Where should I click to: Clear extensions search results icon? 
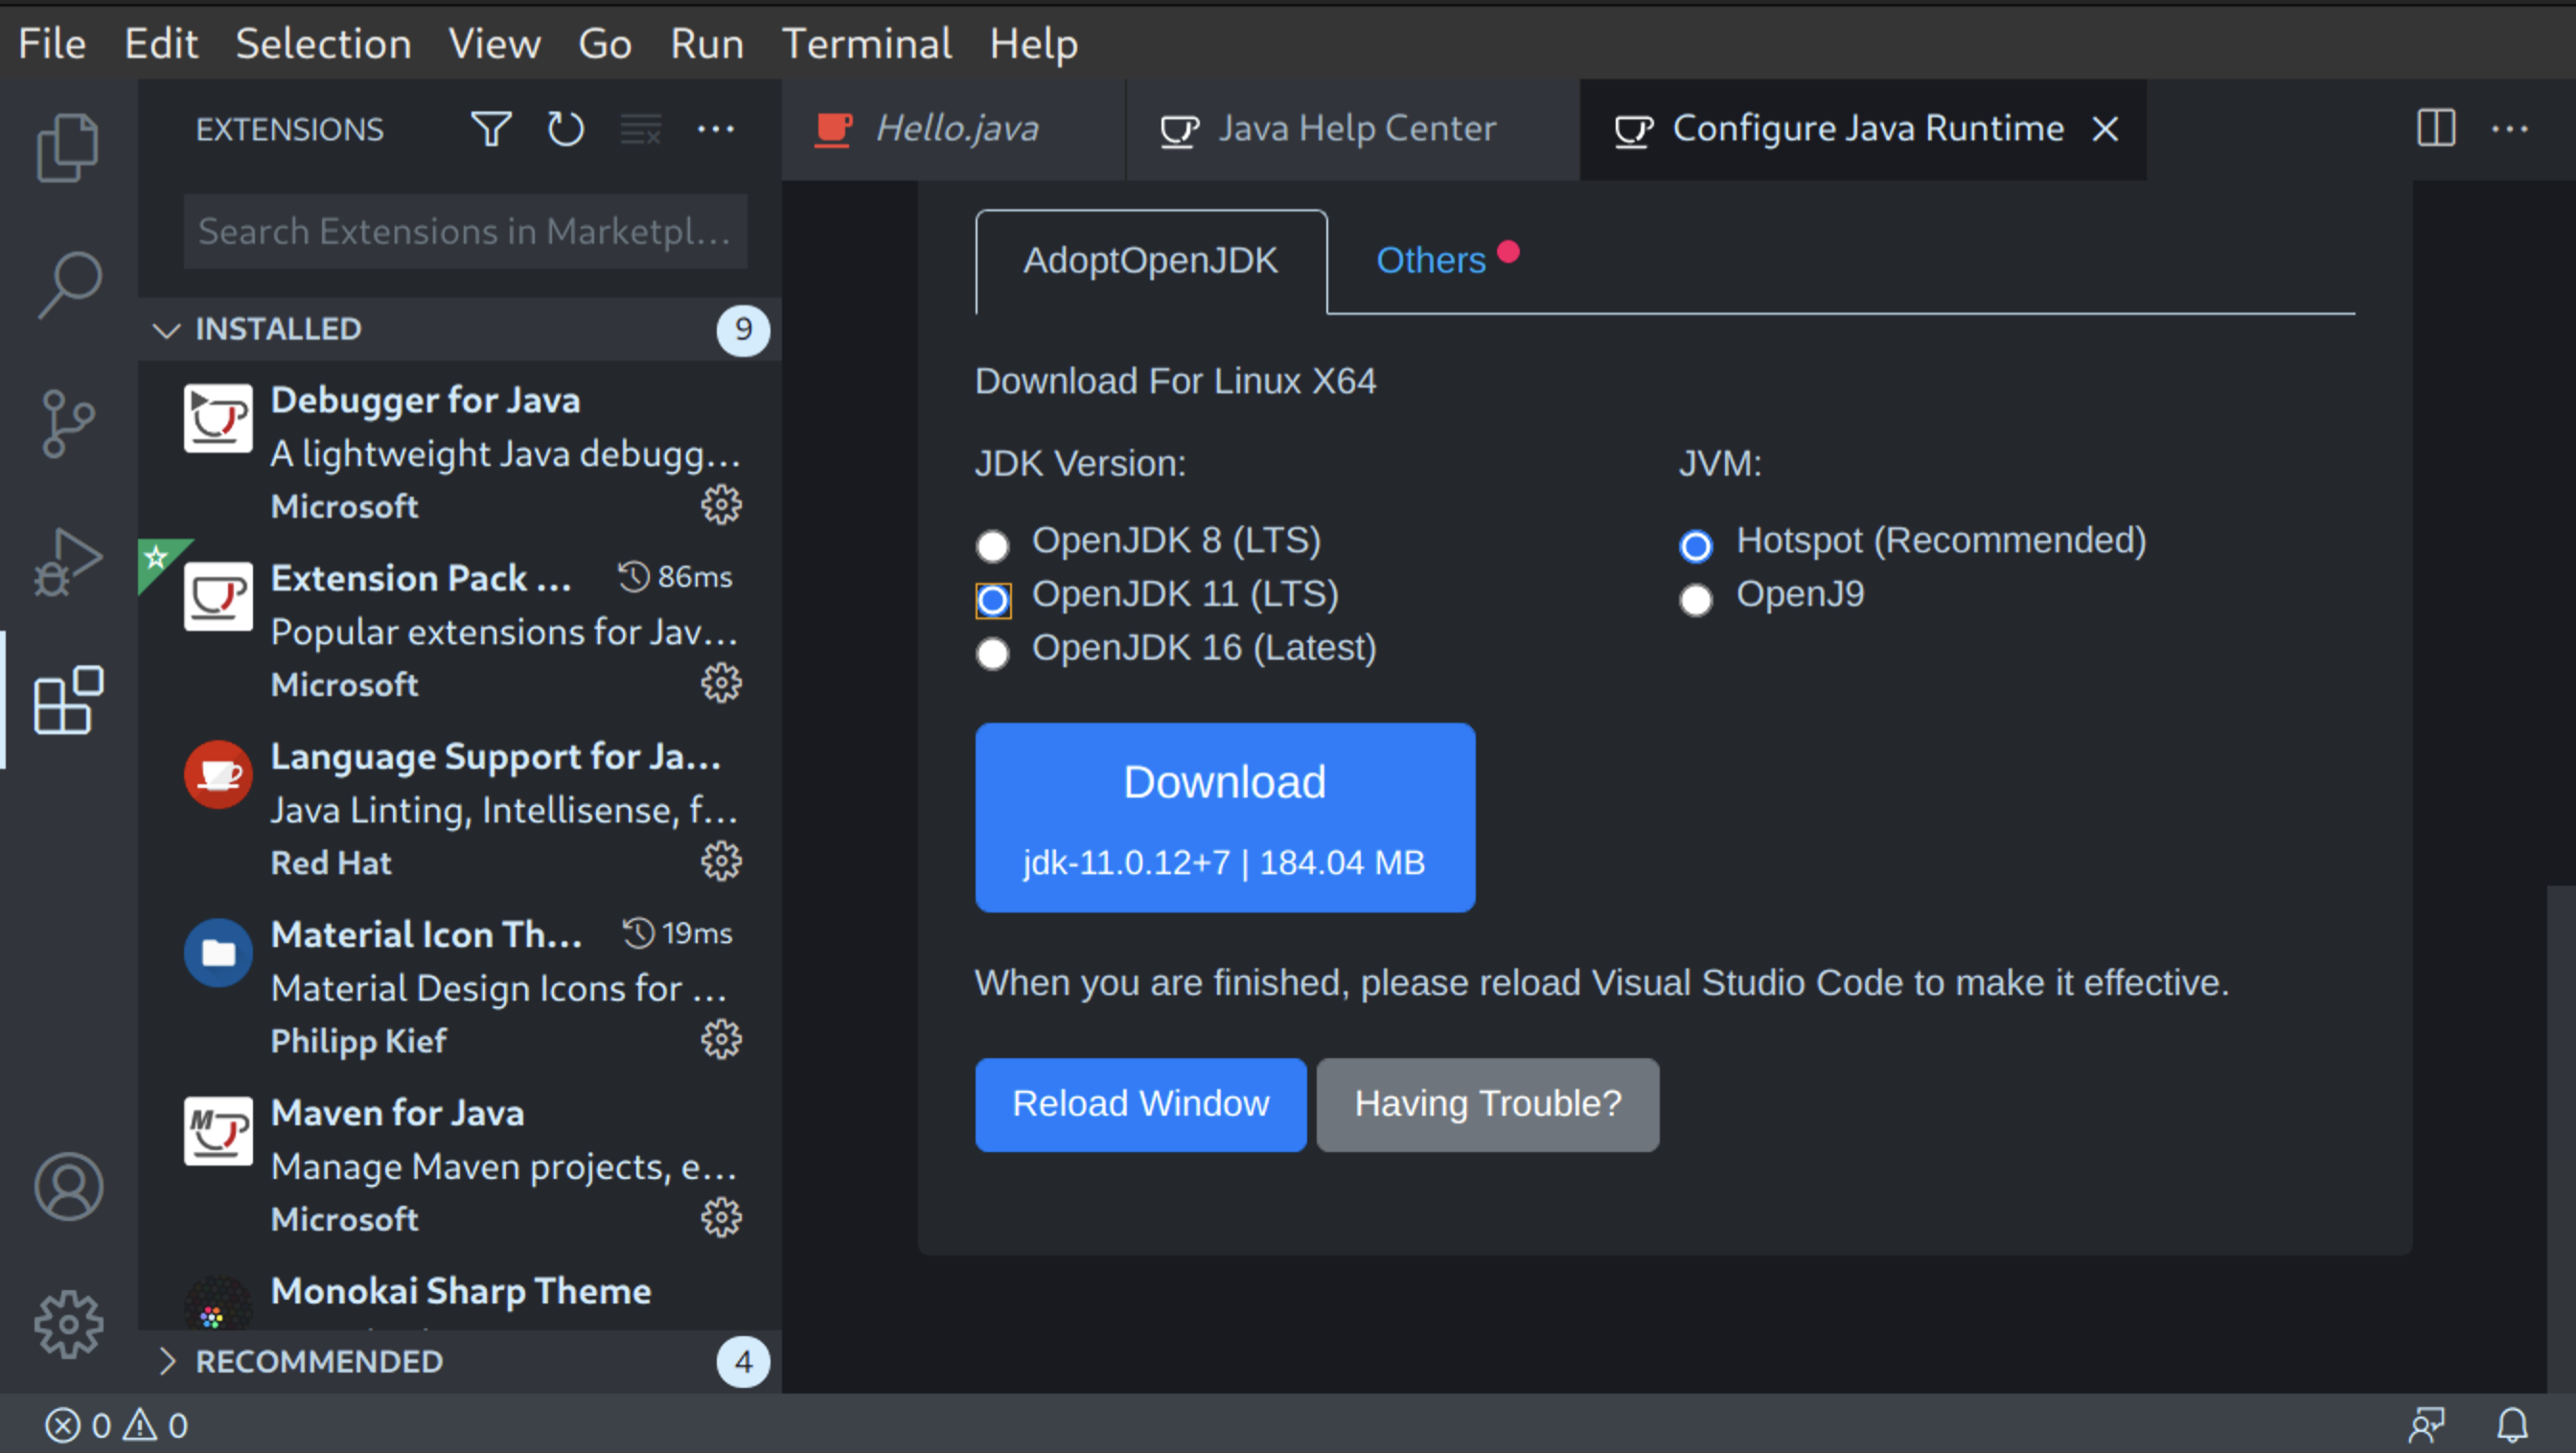coord(641,129)
